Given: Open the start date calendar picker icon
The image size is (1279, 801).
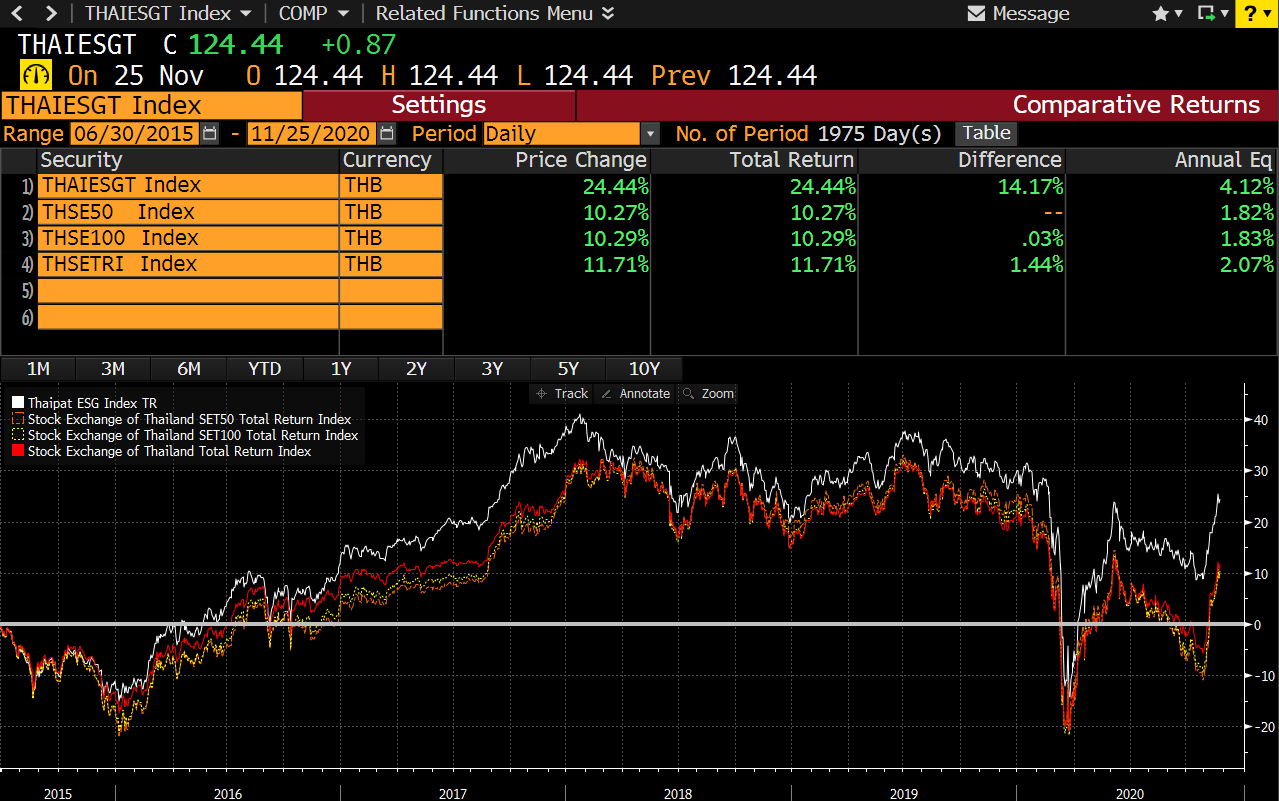Looking at the screenshot, I should tap(209, 133).
